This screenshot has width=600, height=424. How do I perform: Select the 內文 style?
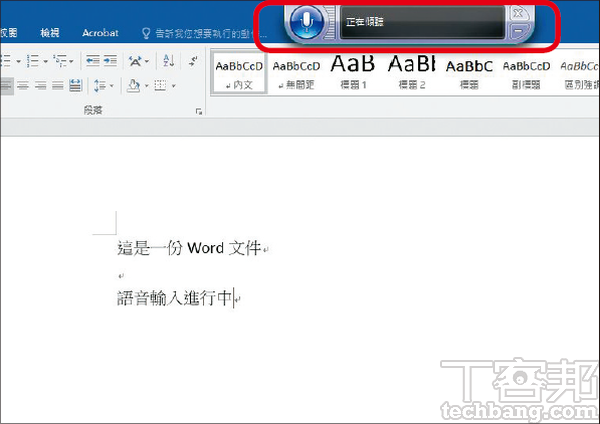point(239,73)
